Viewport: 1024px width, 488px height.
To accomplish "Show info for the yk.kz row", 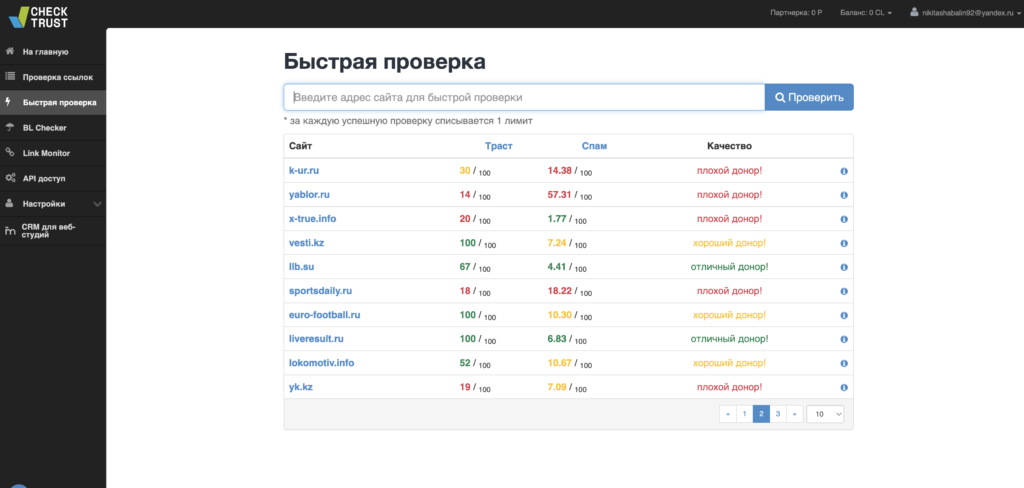I will click(843, 387).
